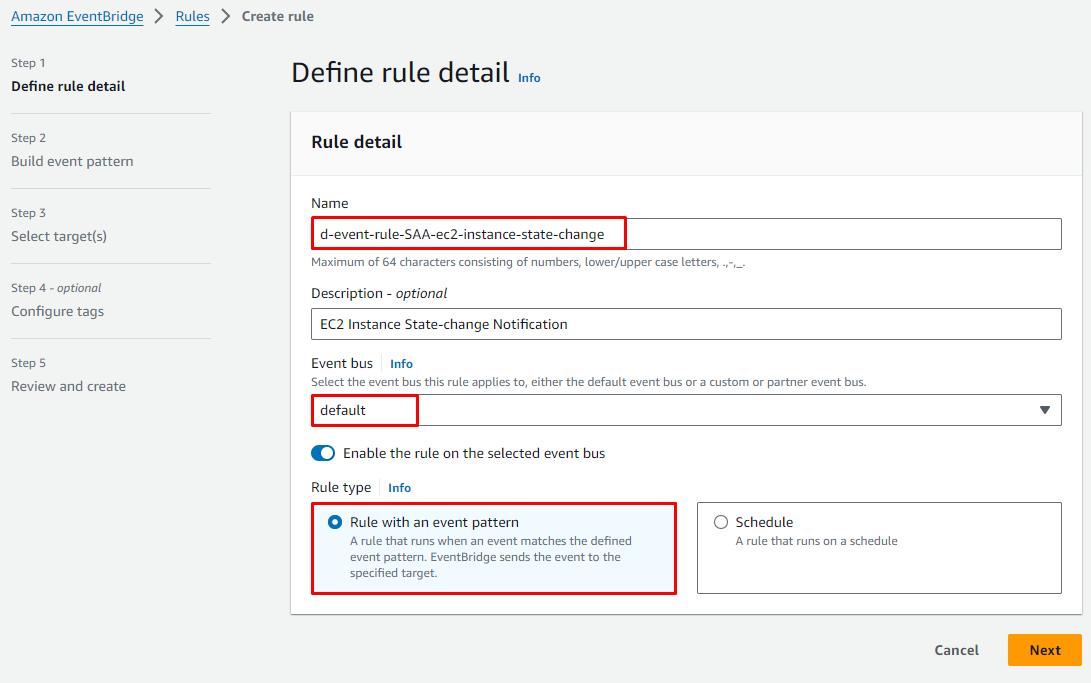Select Rule with an event pattern radio button

pos(334,522)
